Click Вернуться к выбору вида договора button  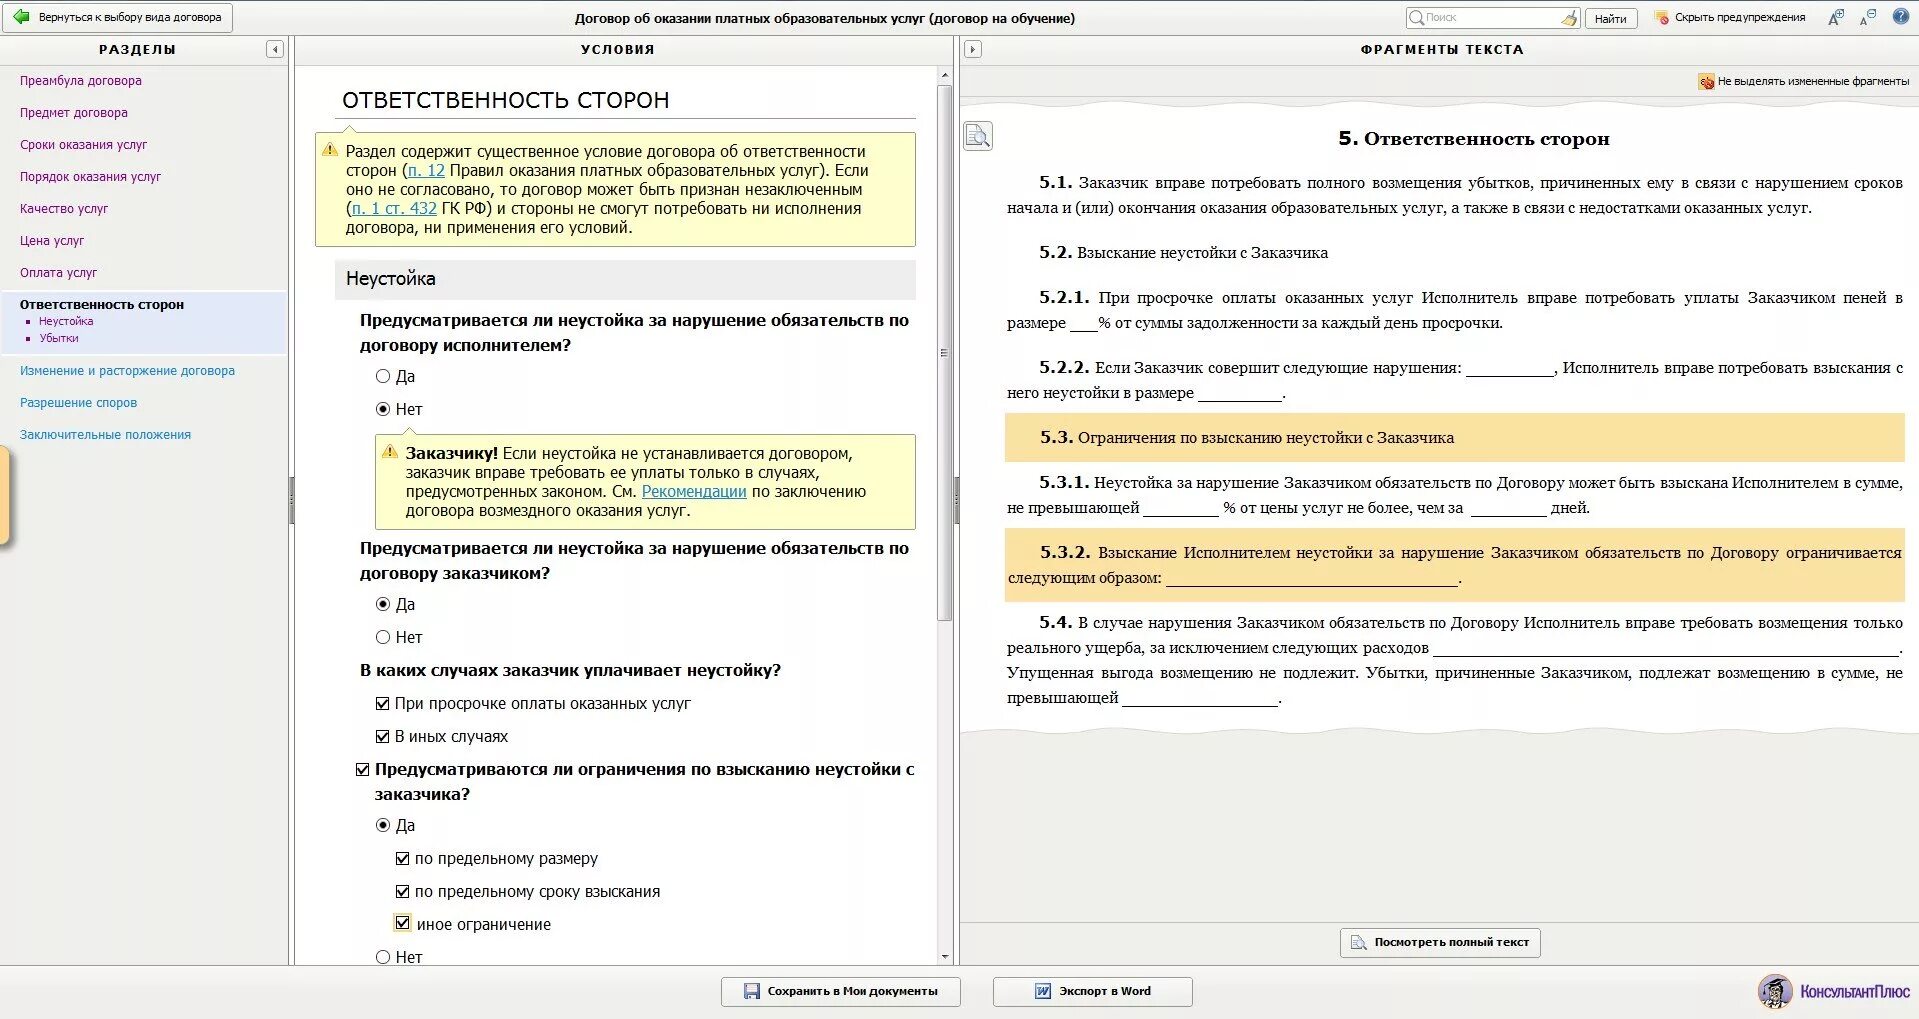(x=118, y=18)
